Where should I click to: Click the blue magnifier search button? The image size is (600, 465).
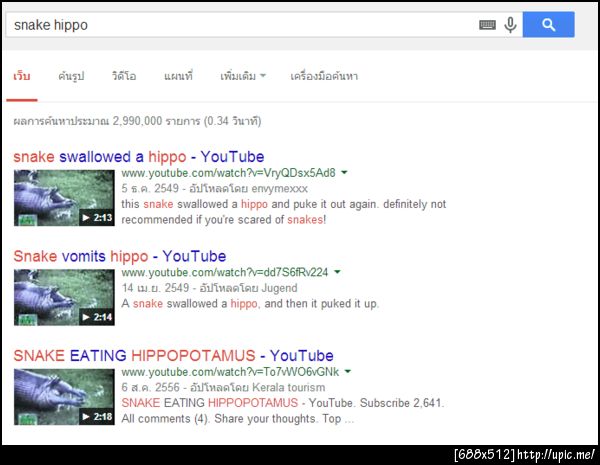548,24
